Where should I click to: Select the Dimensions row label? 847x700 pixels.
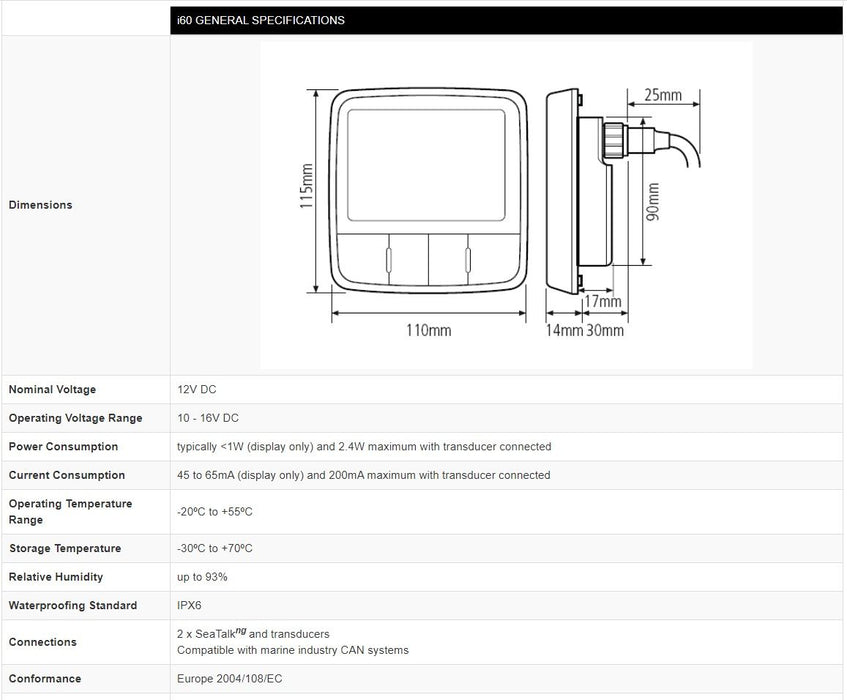point(41,205)
